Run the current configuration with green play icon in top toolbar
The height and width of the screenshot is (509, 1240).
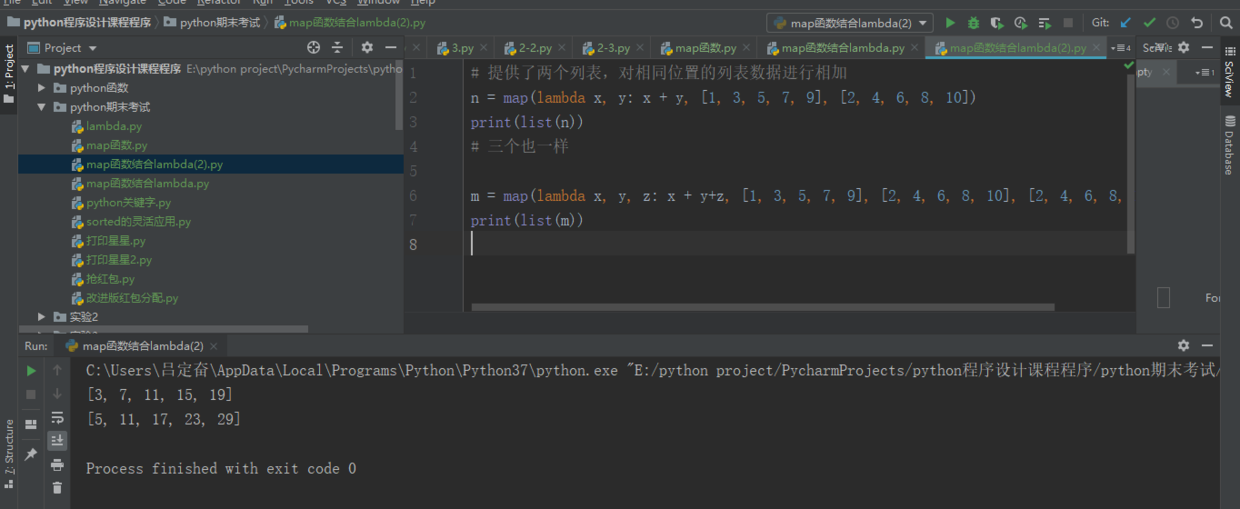click(950, 22)
